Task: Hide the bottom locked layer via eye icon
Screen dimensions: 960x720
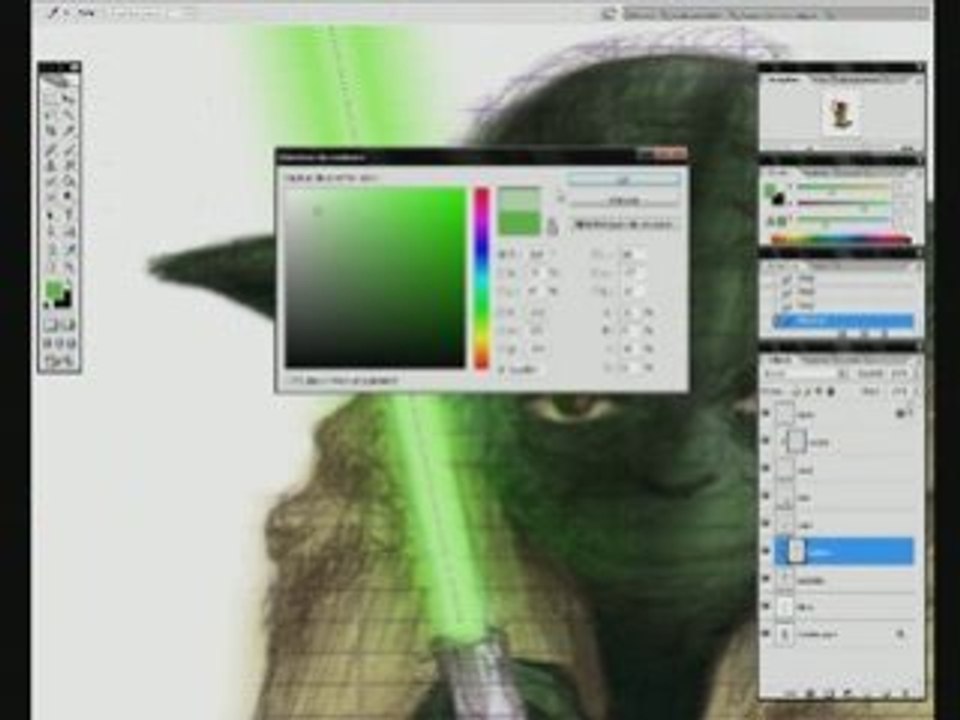Action: click(767, 634)
